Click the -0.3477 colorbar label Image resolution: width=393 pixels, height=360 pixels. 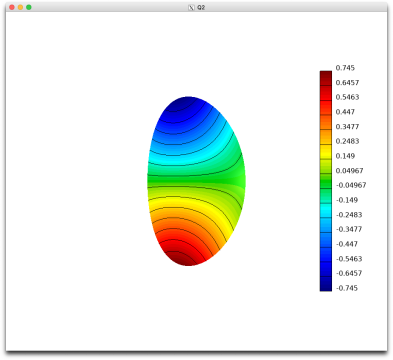point(349,229)
